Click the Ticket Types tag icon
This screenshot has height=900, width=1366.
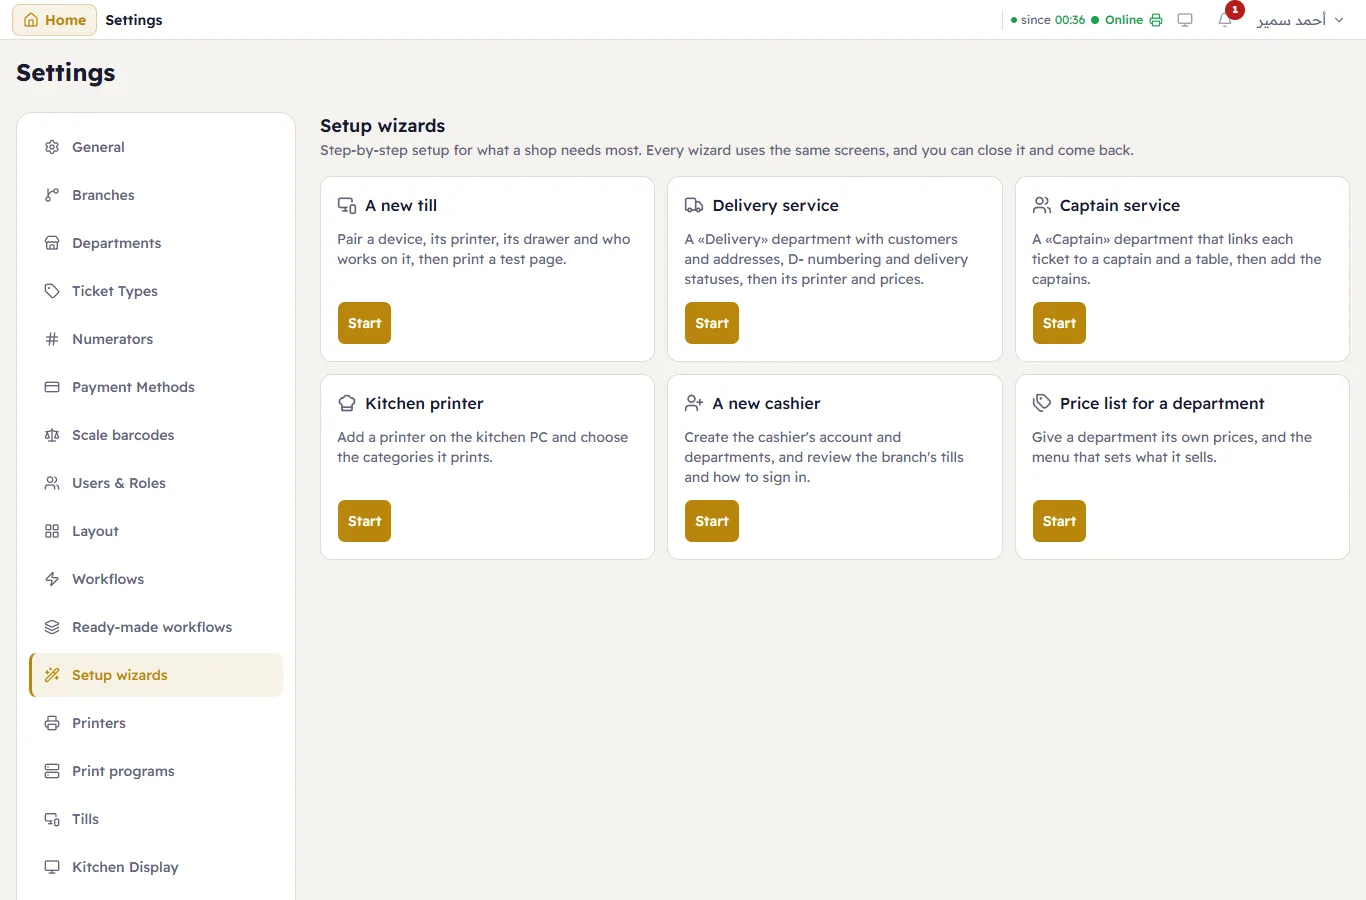click(52, 291)
